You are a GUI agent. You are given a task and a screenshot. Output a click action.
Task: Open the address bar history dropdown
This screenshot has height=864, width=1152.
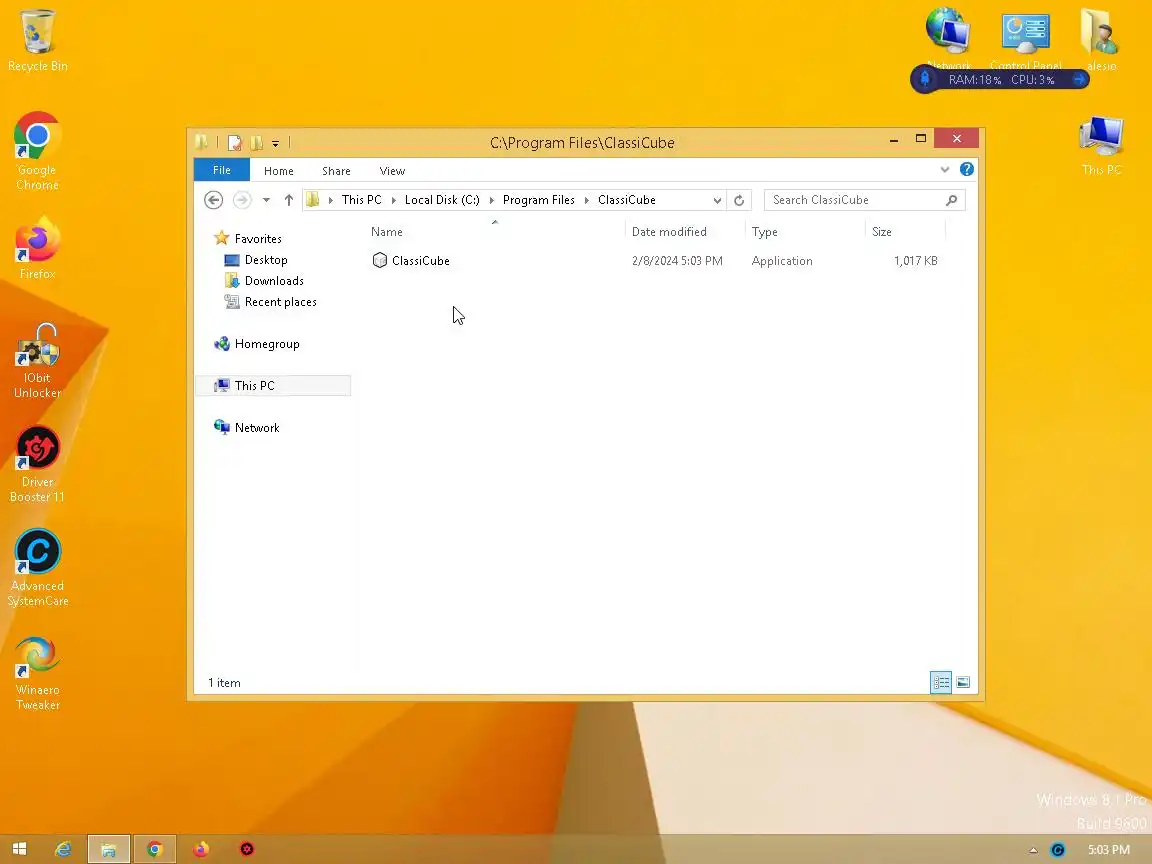[x=717, y=200]
